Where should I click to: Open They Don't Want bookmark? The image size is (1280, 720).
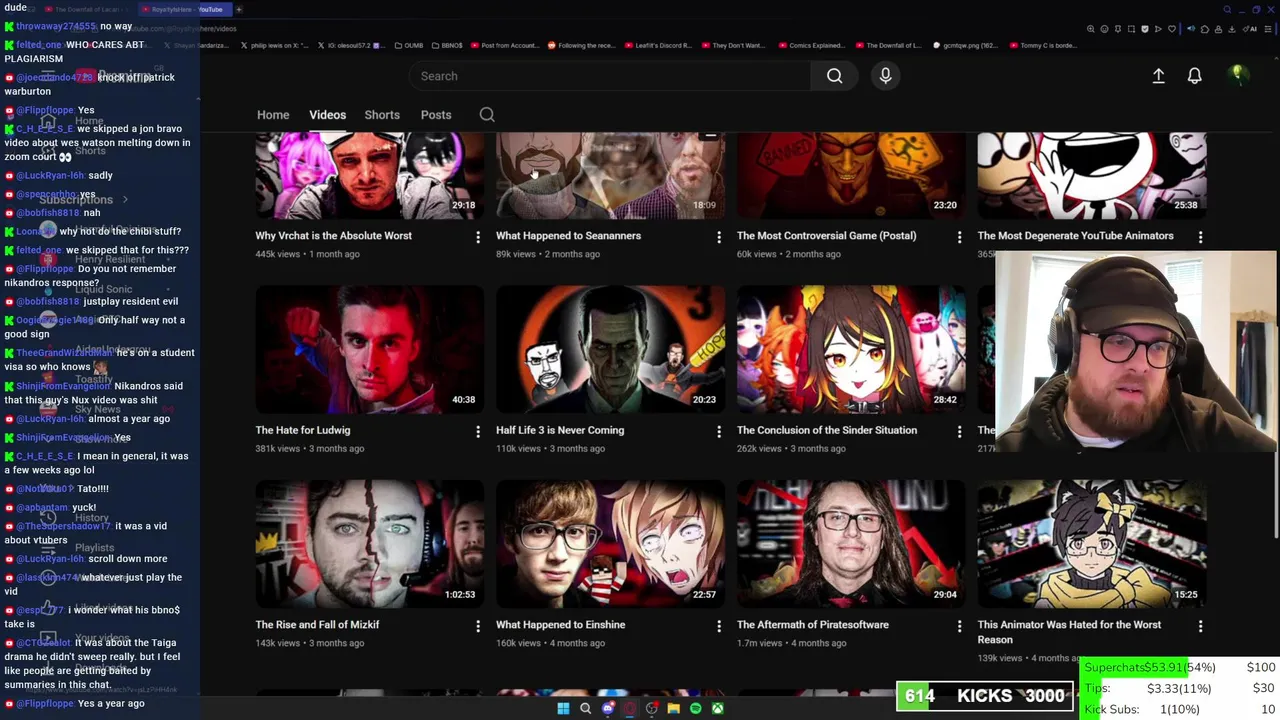(733, 45)
